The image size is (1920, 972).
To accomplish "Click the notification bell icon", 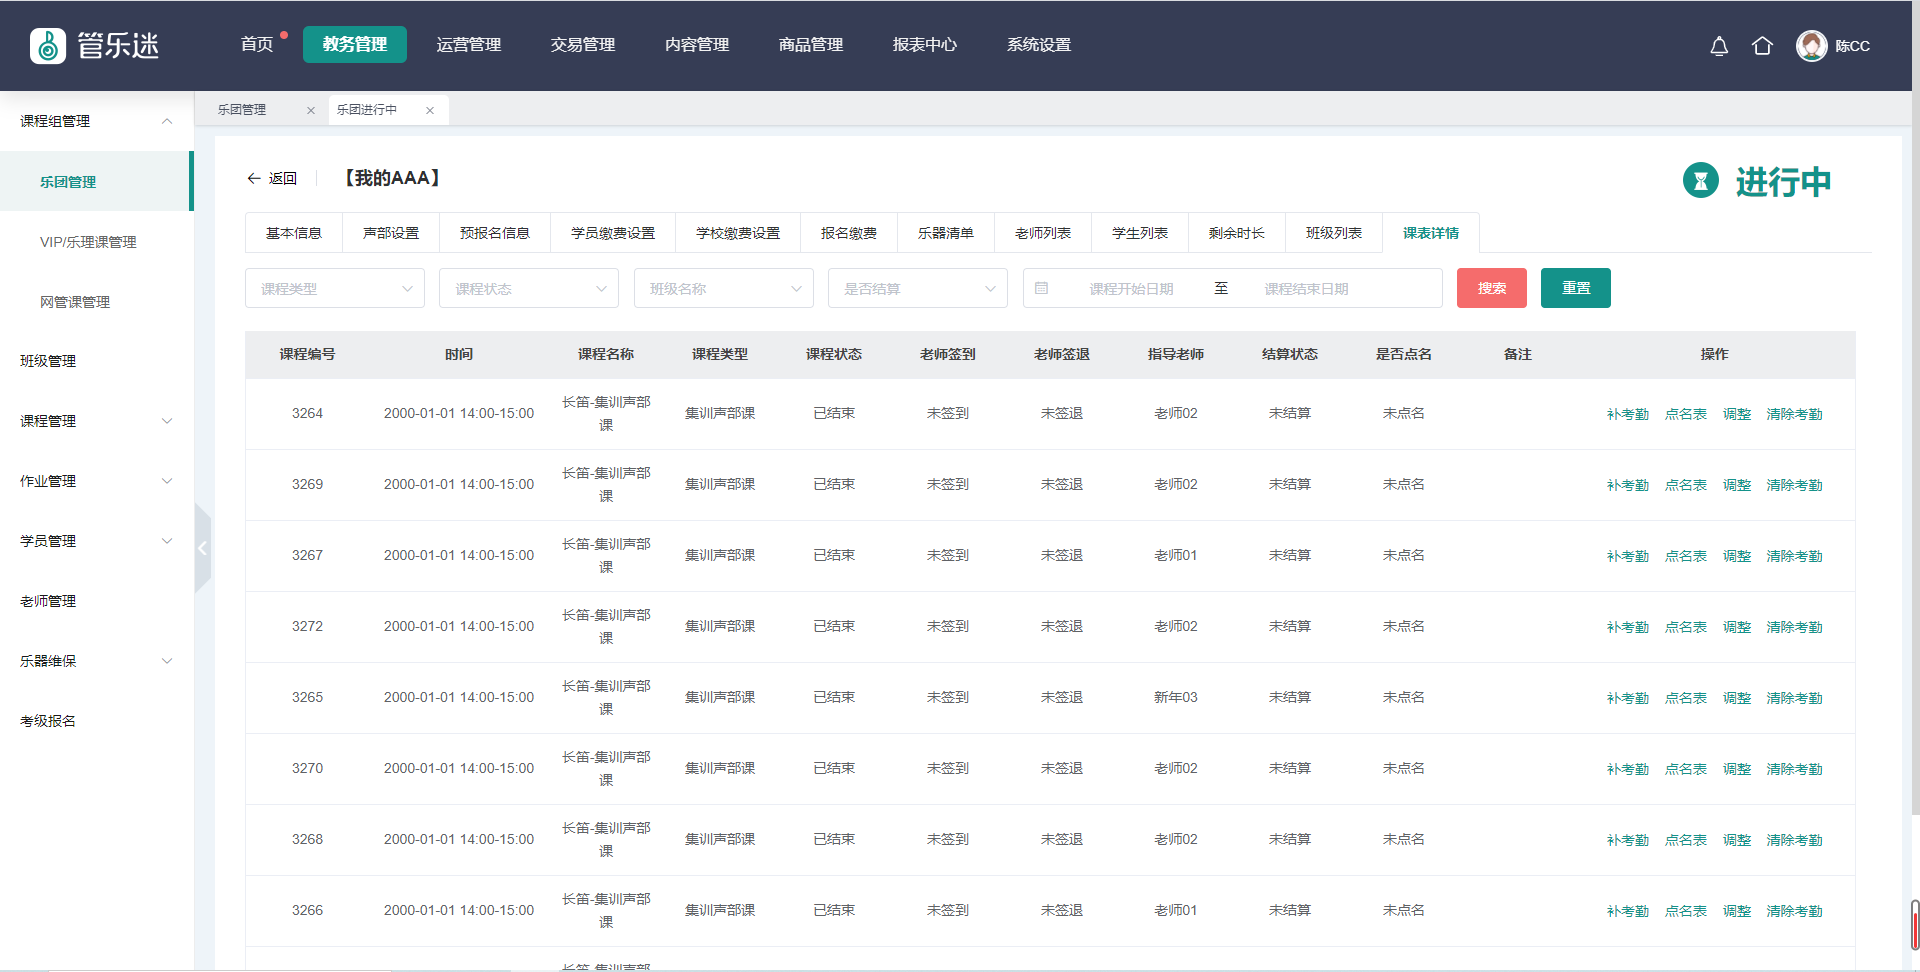I will pos(1718,46).
